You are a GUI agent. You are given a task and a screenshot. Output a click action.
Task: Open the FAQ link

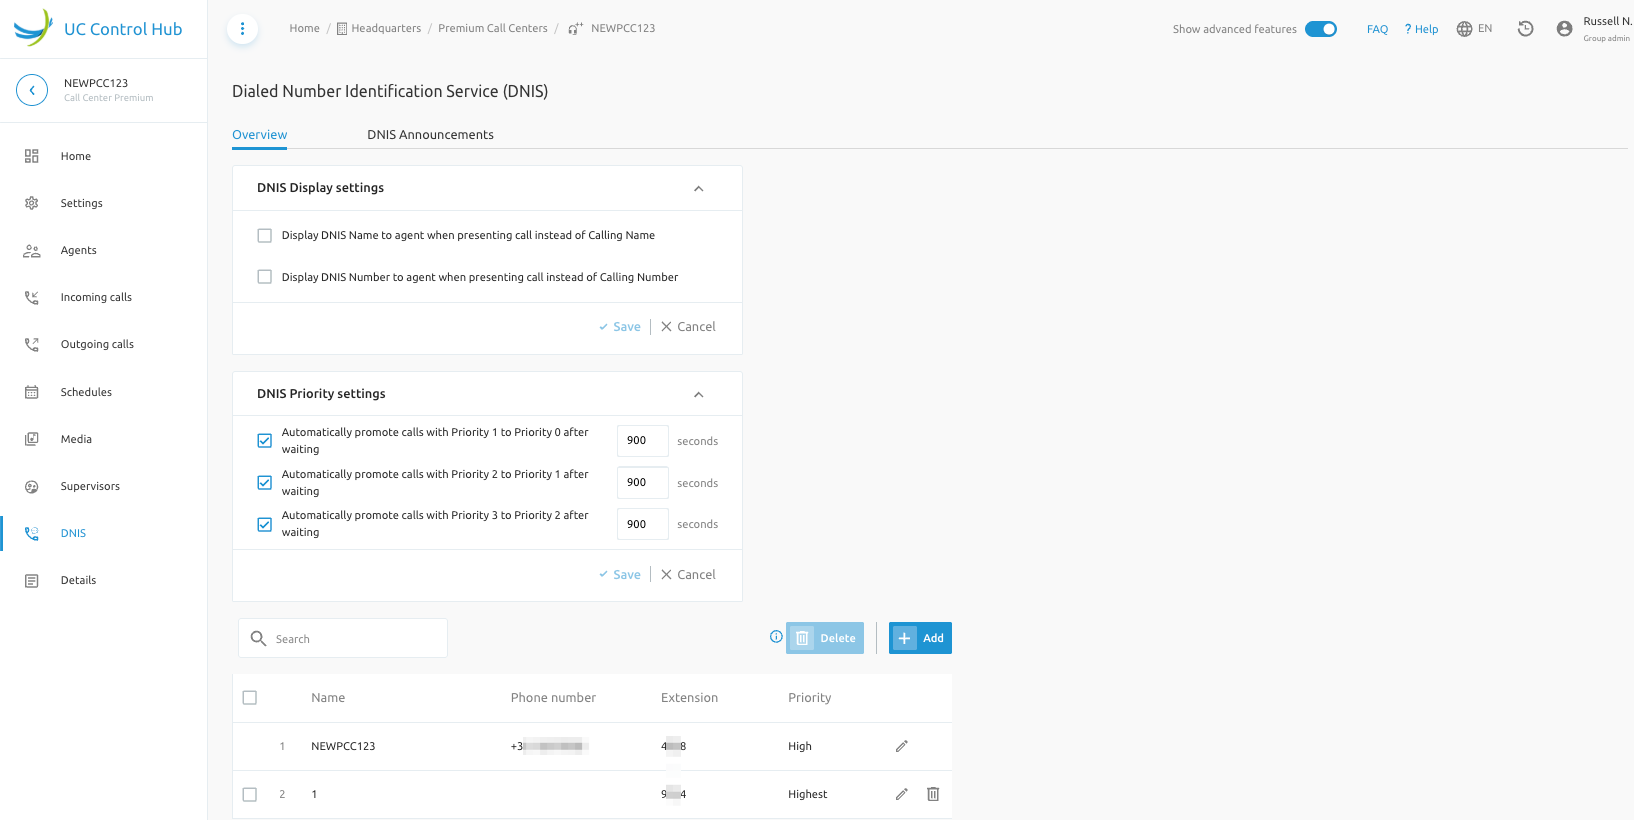(x=1377, y=29)
